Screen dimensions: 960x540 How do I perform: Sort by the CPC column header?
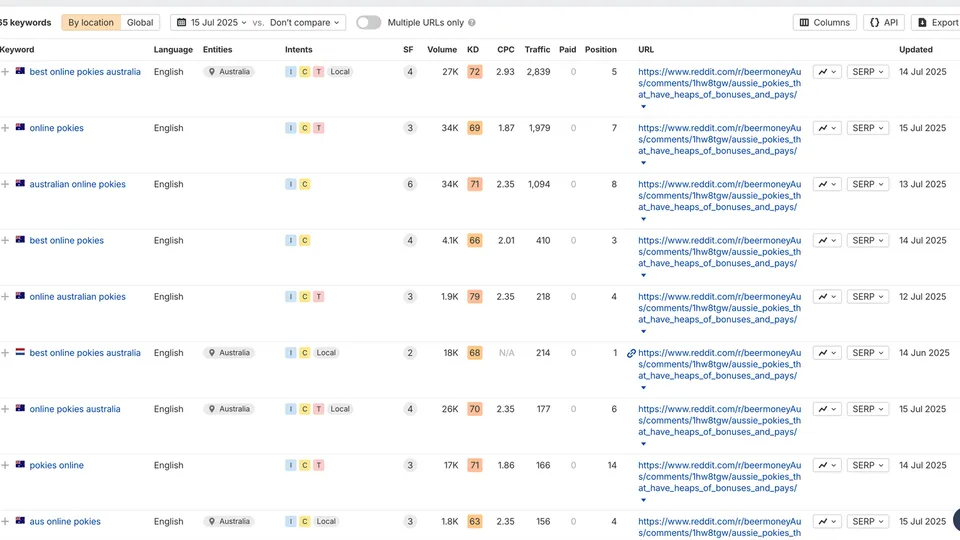tap(506, 50)
